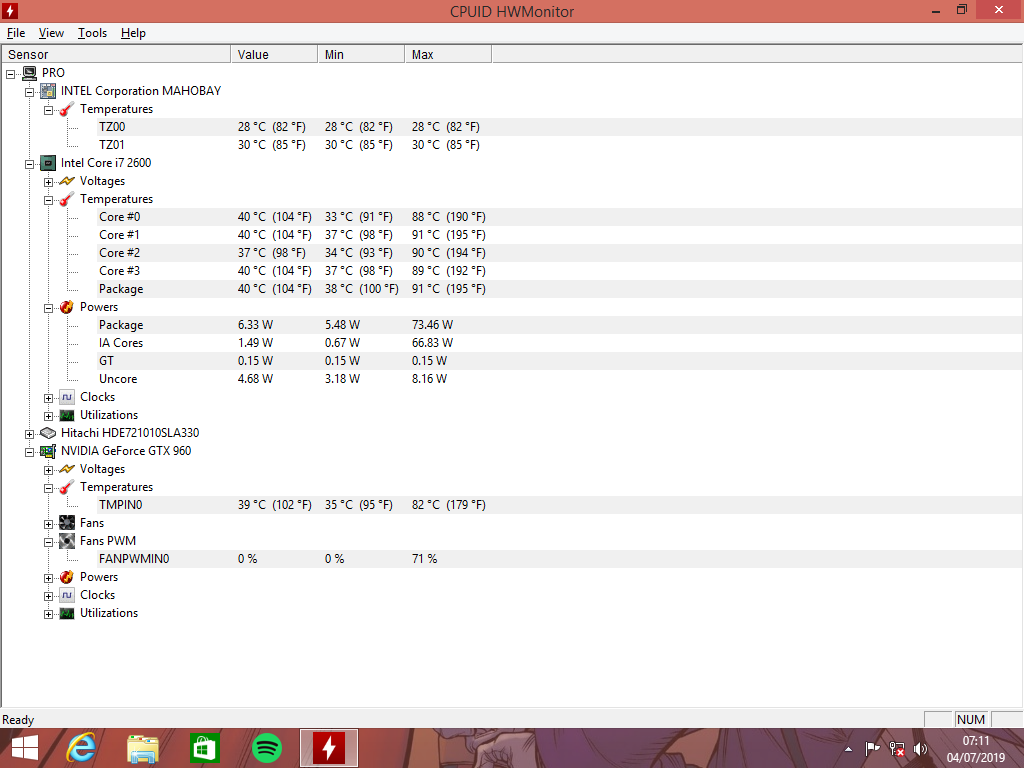Collapse the INTEL Corporation MAHOBAY node
The image size is (1024, 768).
[29, 92]
